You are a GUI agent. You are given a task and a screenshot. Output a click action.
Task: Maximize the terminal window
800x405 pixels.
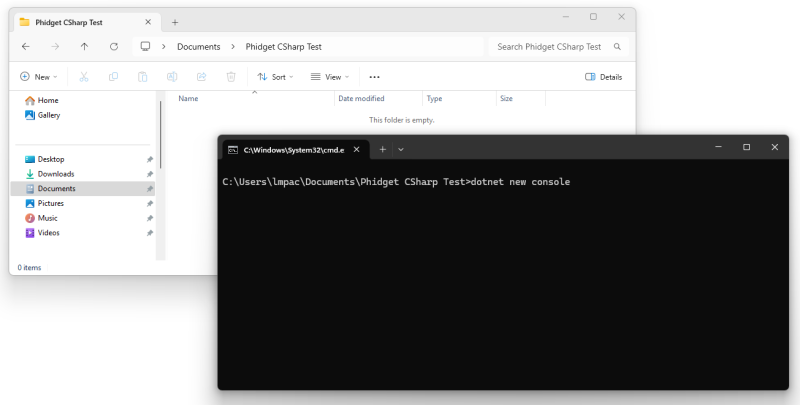tap(746, 147)
